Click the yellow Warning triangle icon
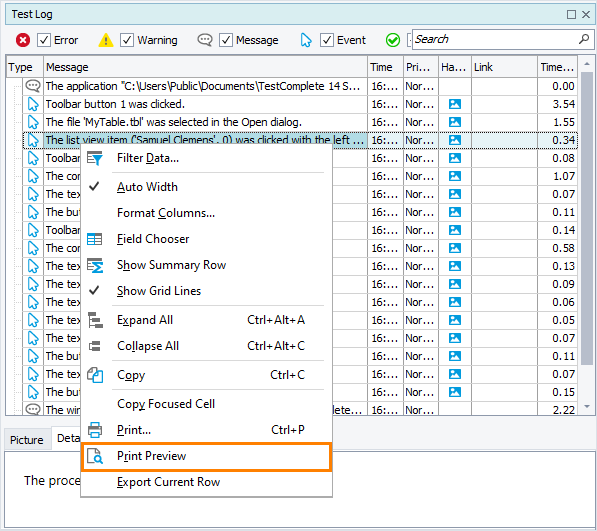597x531 pixels. pos(106,40)
